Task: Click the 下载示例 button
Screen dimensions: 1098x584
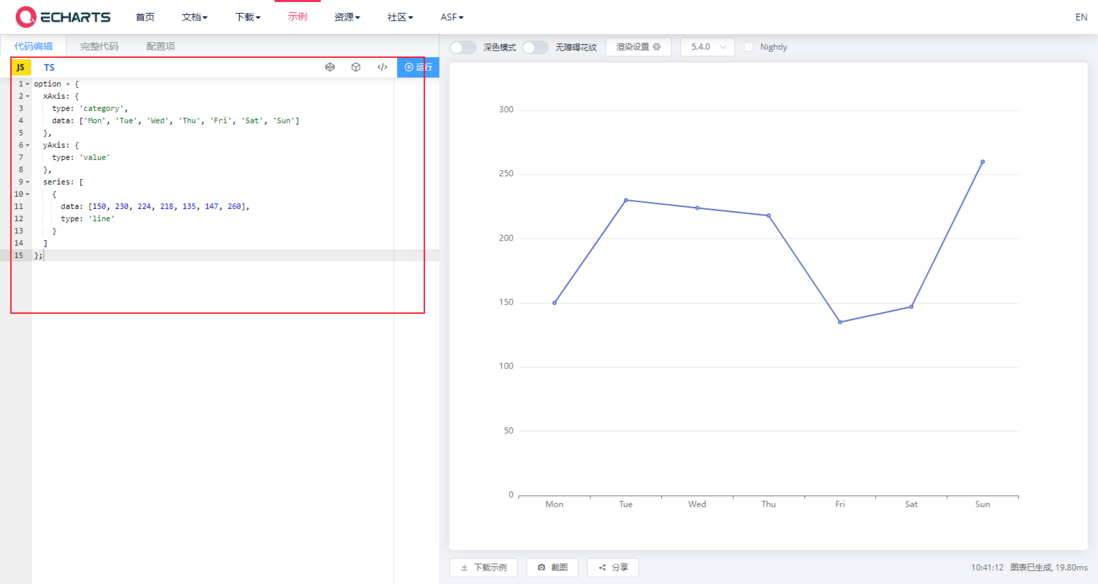Action: 483,568
